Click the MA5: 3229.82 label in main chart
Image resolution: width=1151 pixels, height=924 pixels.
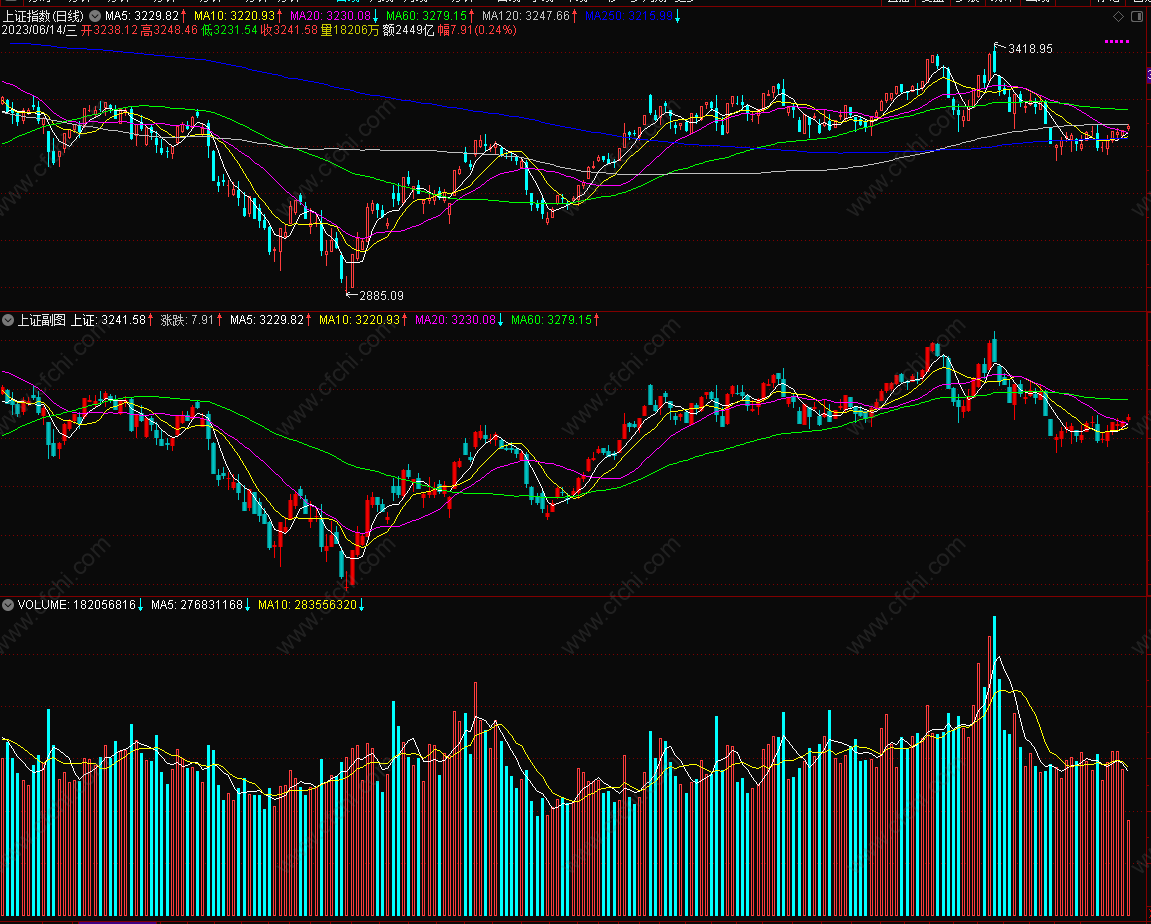pyautogui.click(x=142, y=15)
